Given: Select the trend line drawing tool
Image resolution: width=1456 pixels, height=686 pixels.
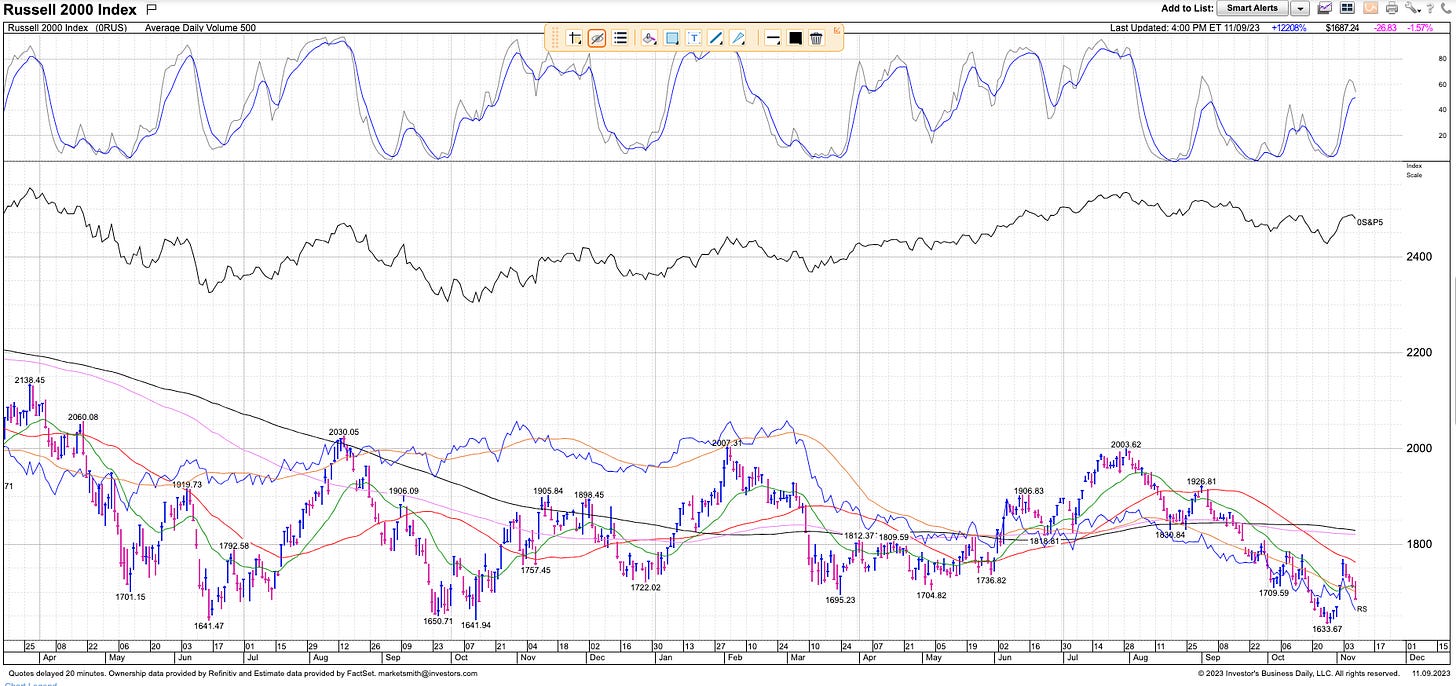Looking at the screenshot, I should click(x=716, y=38).
